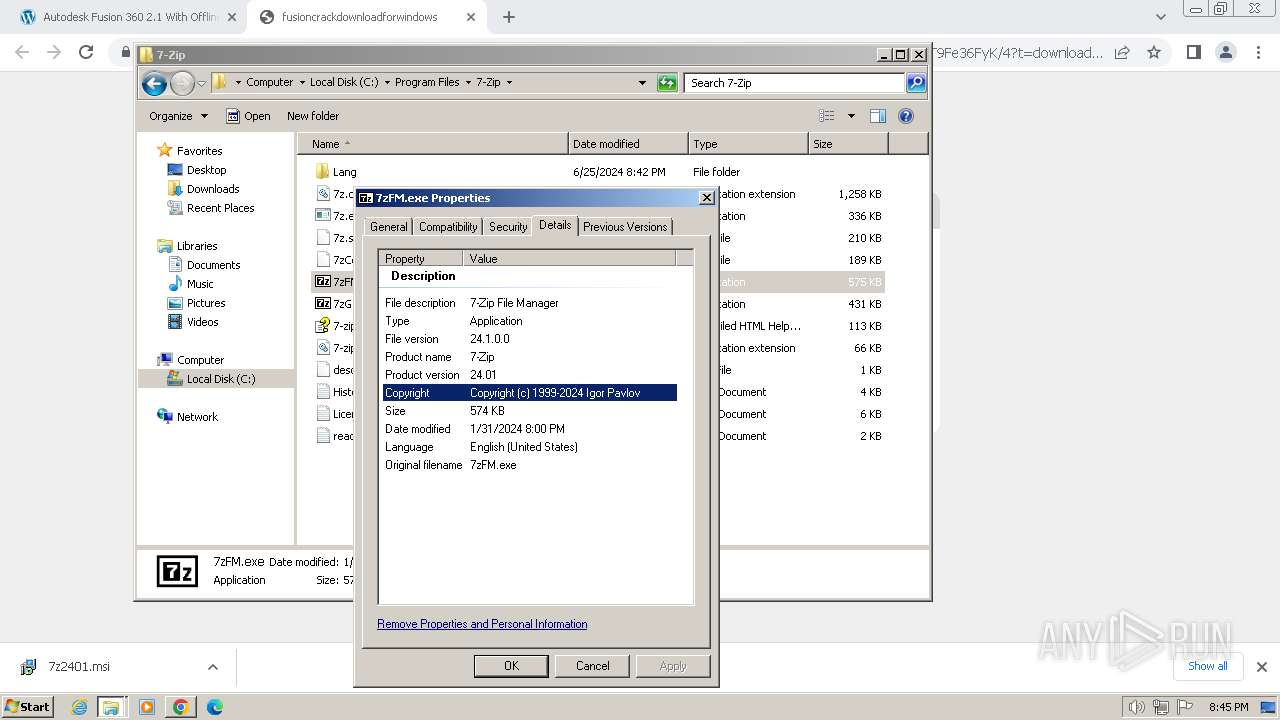This screenshot has height=720, width=1280.
Task: Sort by the Date modified column header
Action: click(x=628, y=144)
